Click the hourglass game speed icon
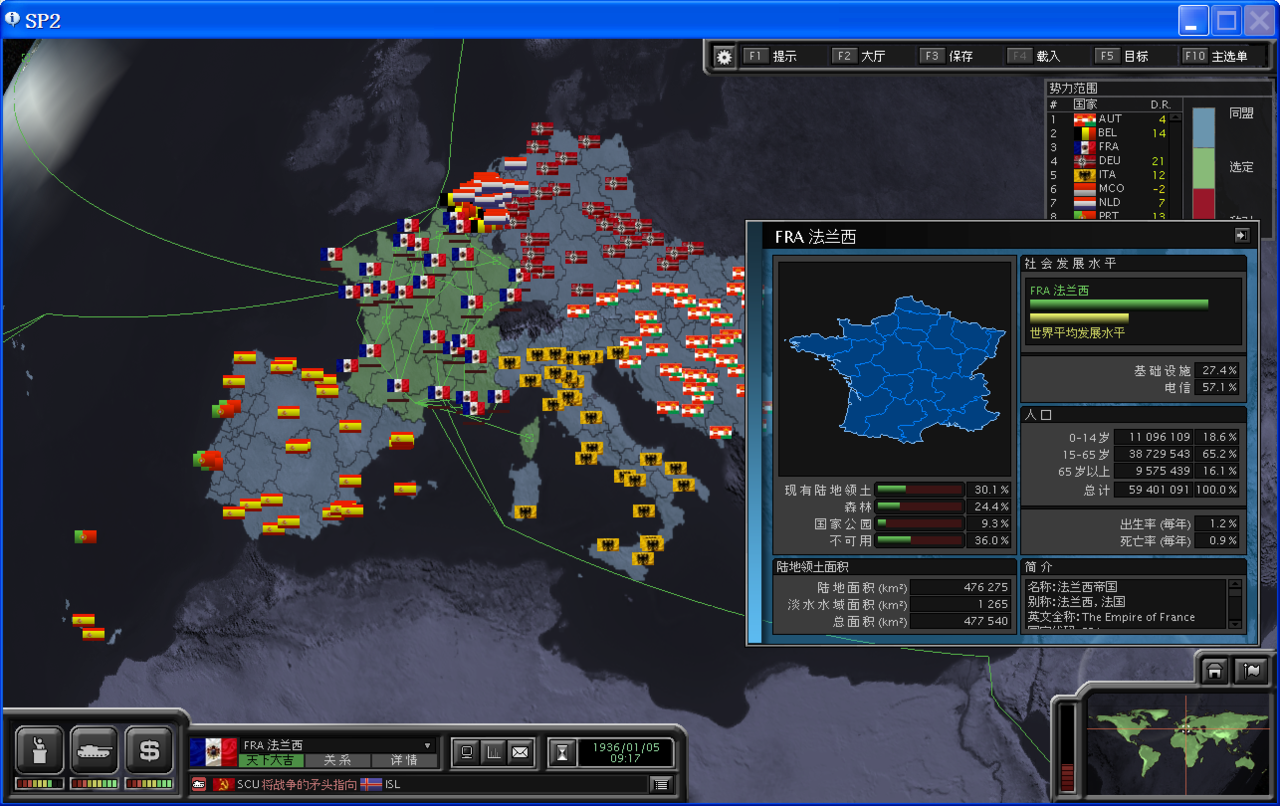The image size is (1280, 806). 563,752
